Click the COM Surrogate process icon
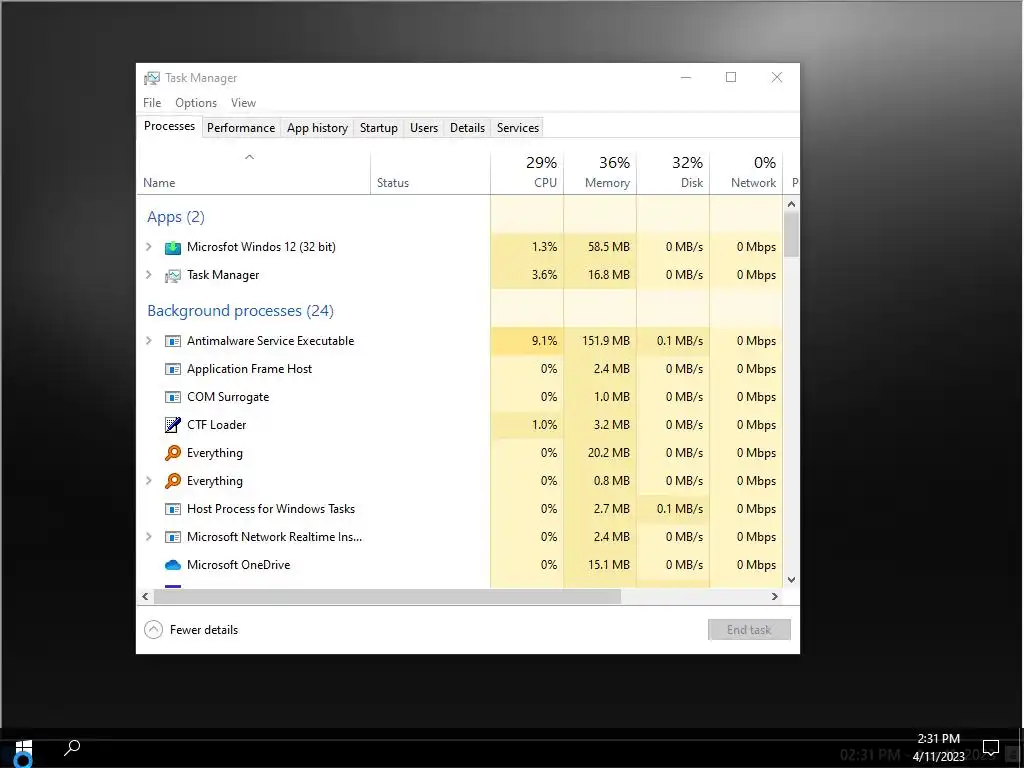The height and width of the screenshot is (768, 1024). [172, 397]
